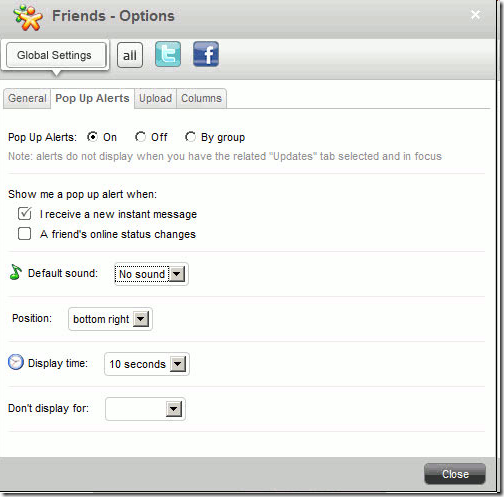Open the Don't display for dropdown

click(145, 409)
